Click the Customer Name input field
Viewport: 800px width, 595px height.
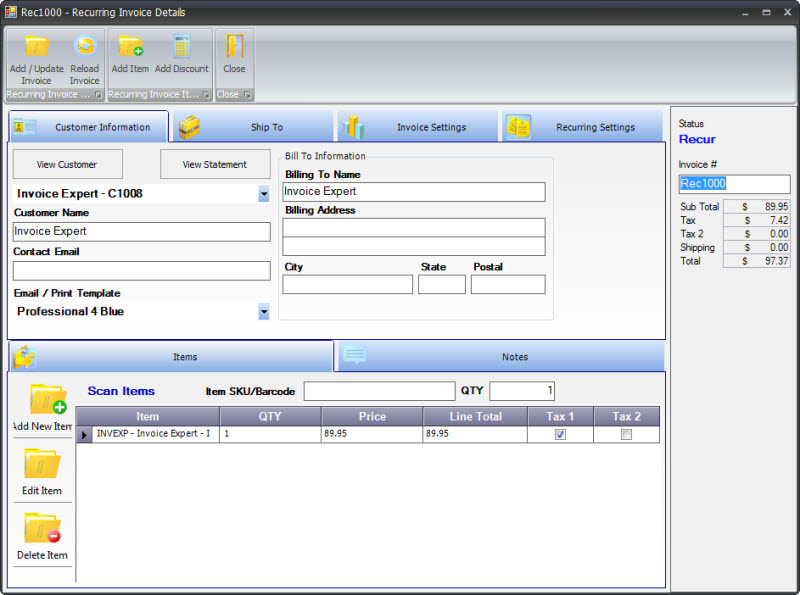click(x=141, y=232)
